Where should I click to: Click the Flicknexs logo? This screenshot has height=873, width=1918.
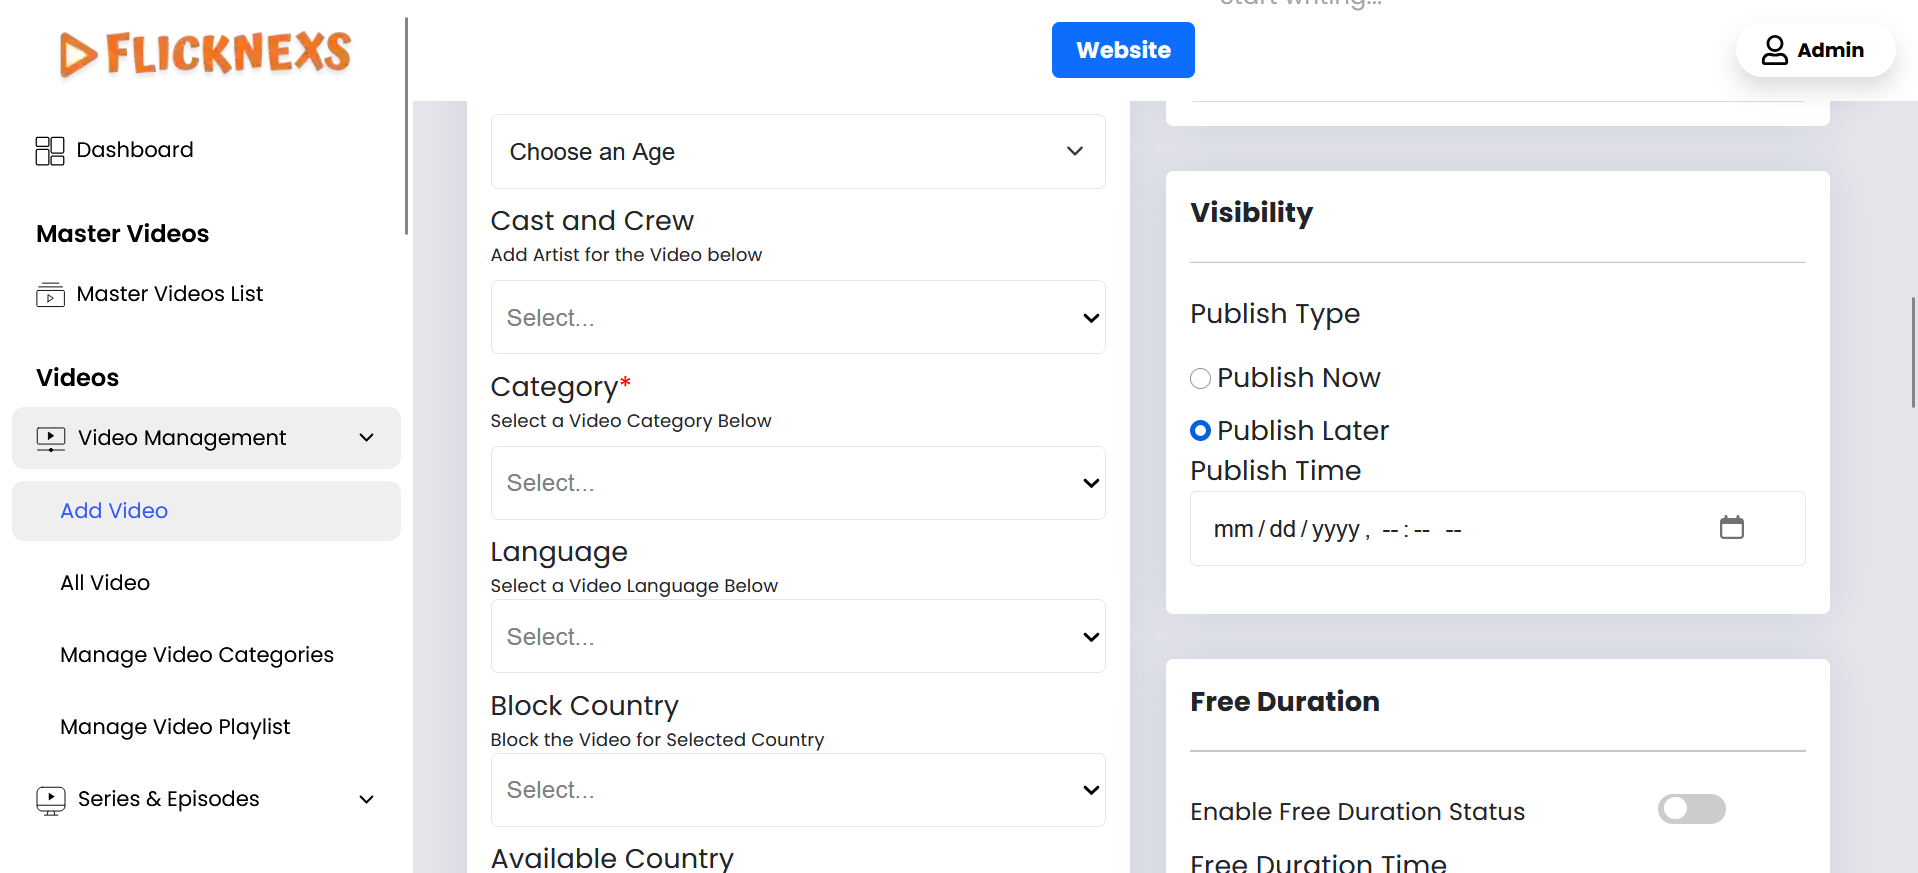(x=205, y=53)
